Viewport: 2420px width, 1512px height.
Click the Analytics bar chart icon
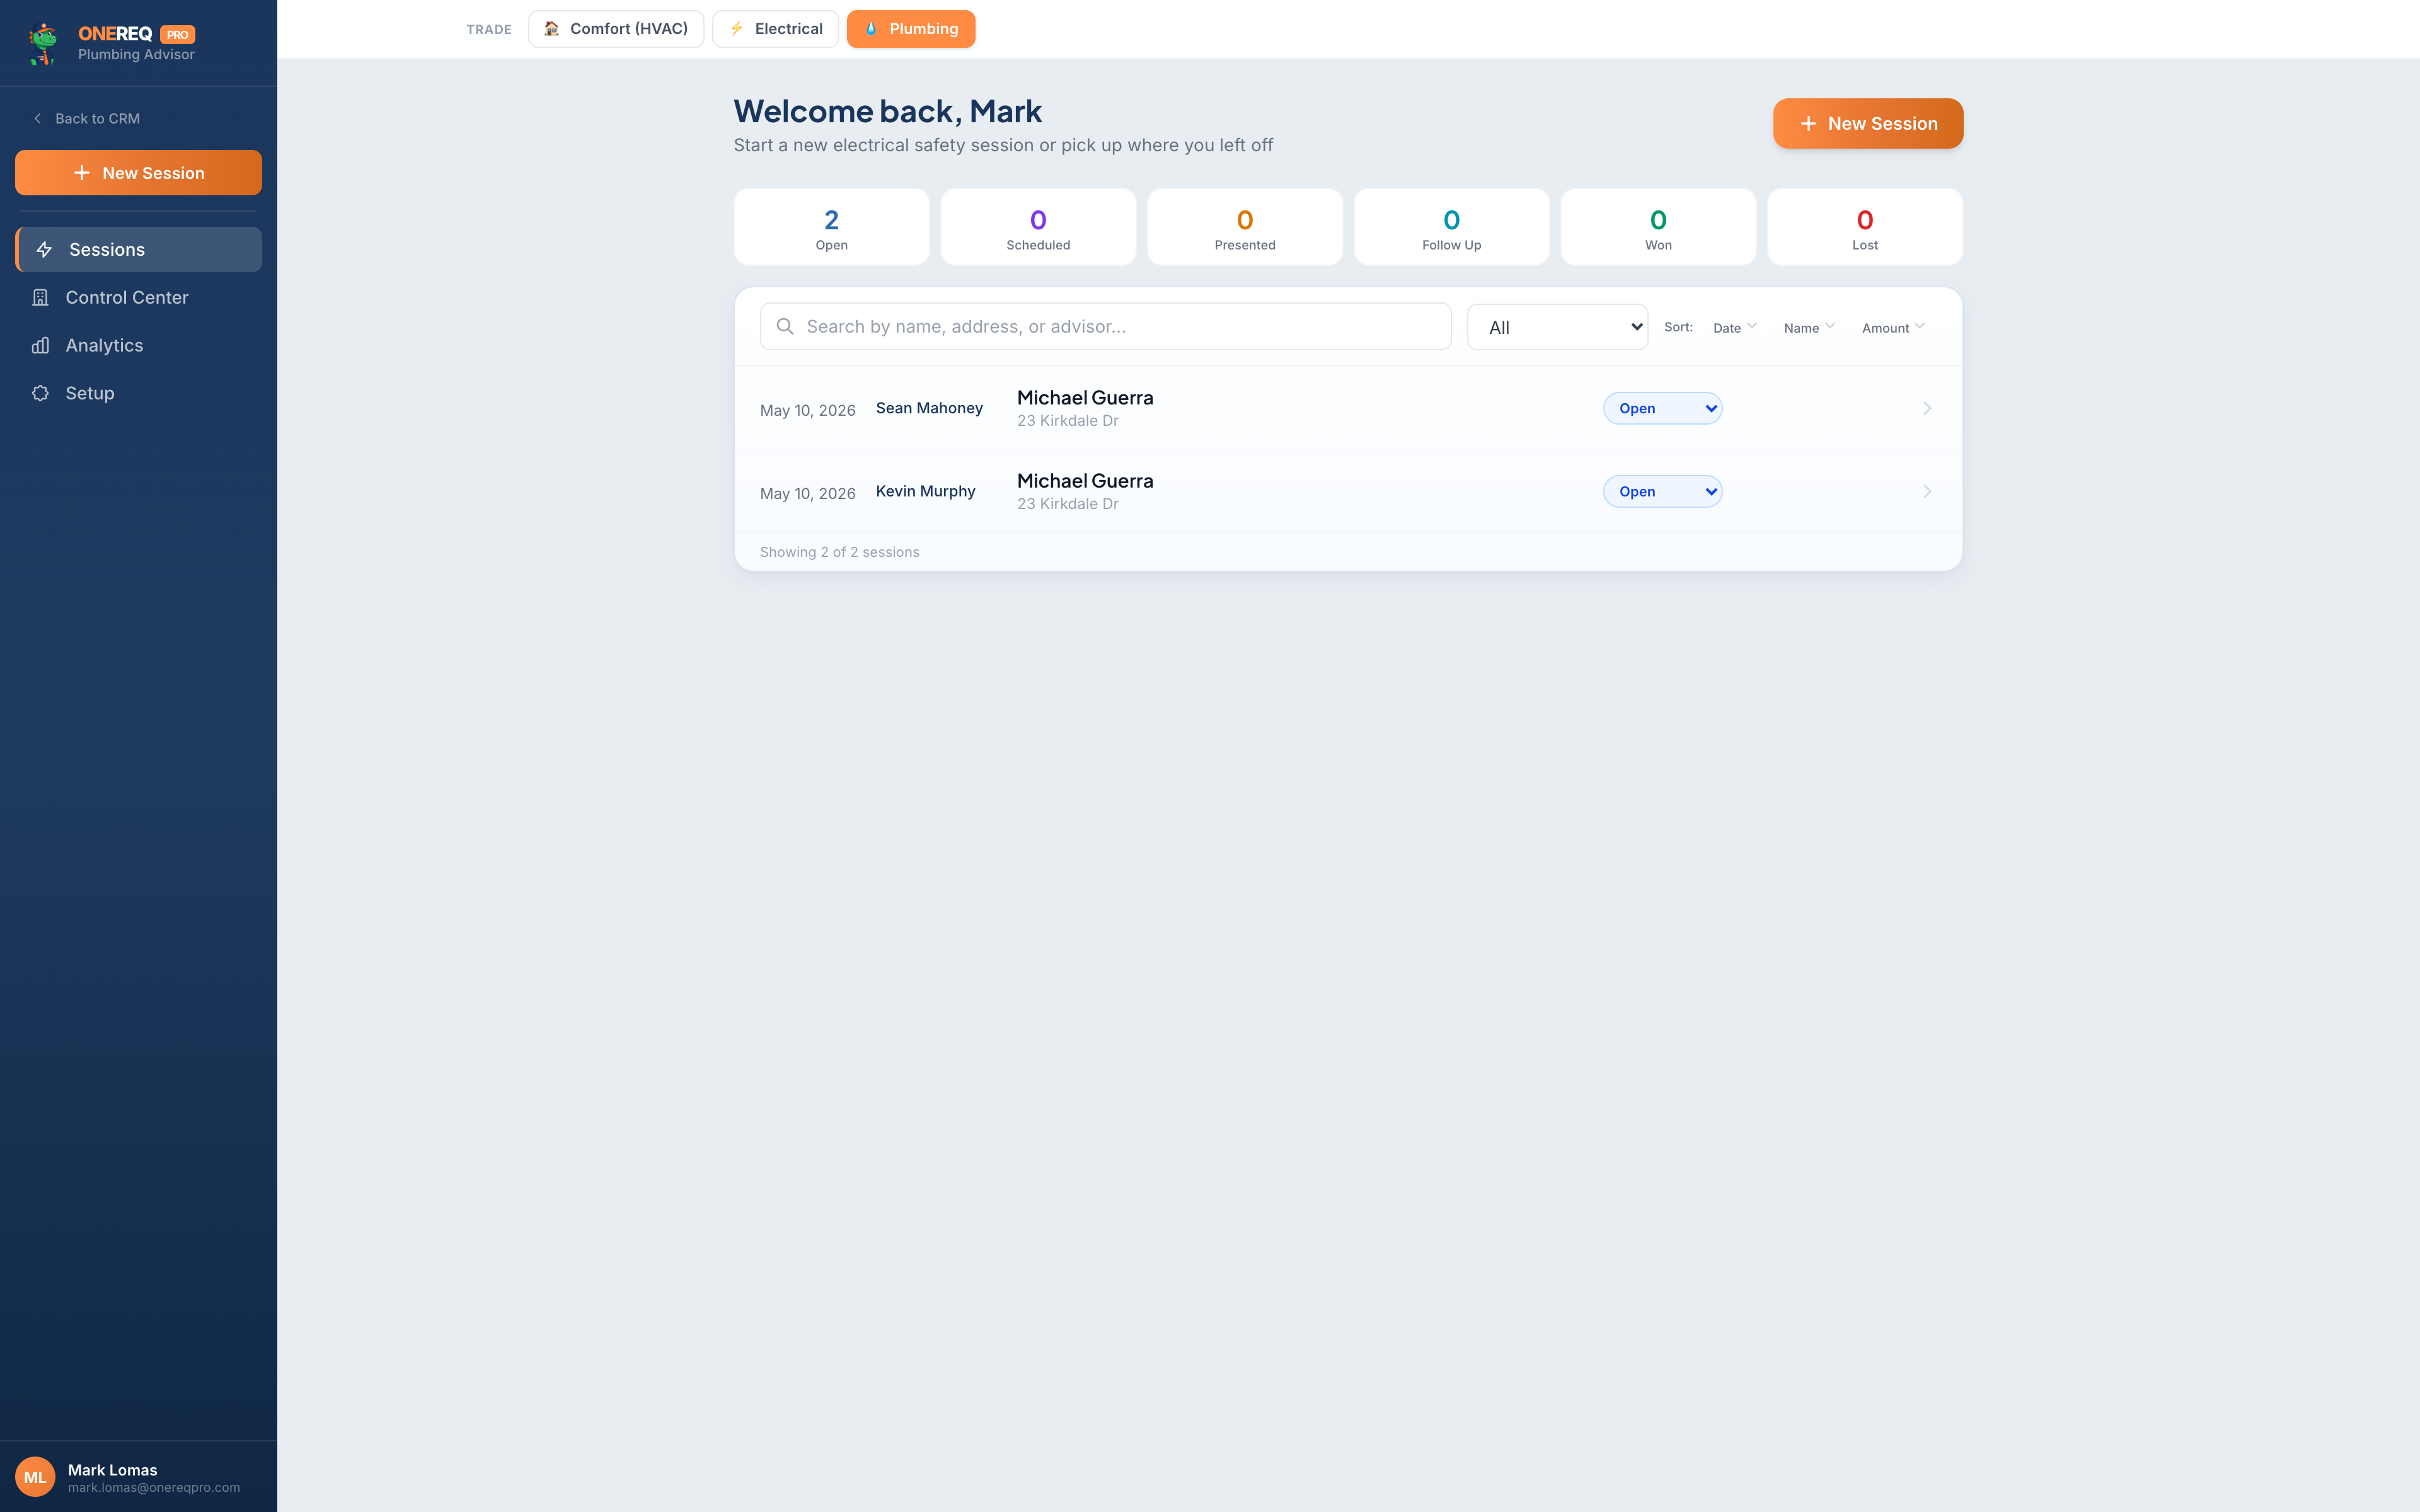40,345
